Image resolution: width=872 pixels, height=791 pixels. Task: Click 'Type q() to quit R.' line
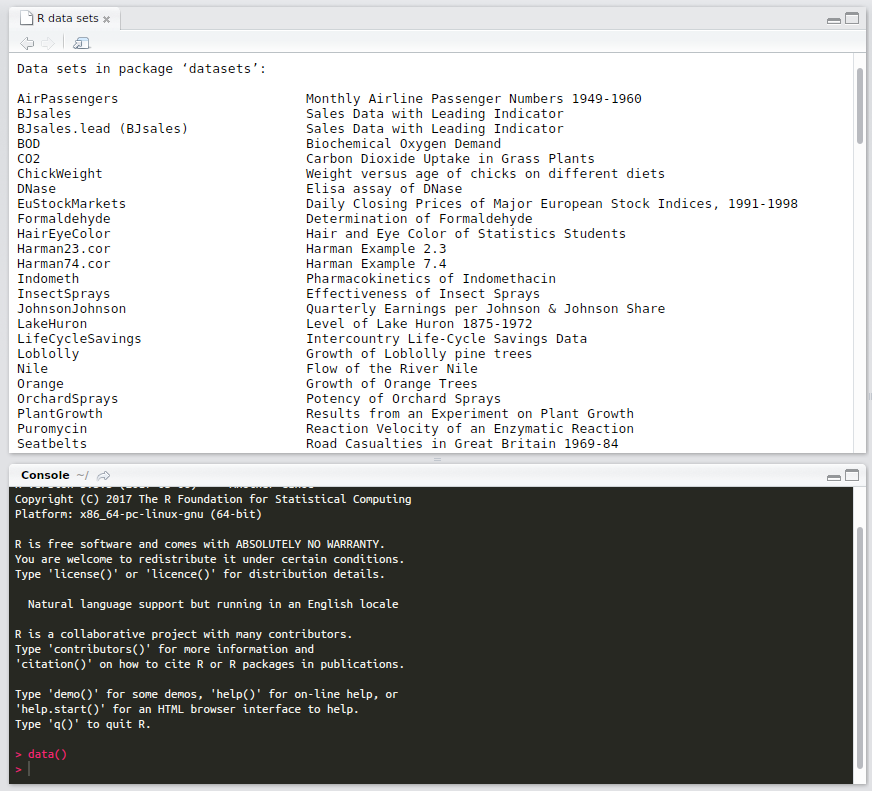pyautogui.click(x=82, y=724)
